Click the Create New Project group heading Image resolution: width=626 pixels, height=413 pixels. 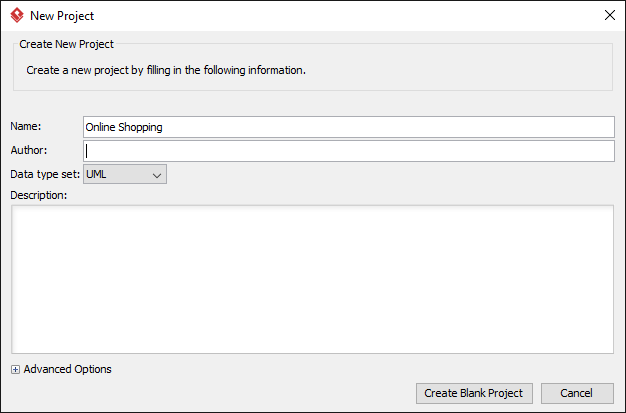tap(66, 44)
